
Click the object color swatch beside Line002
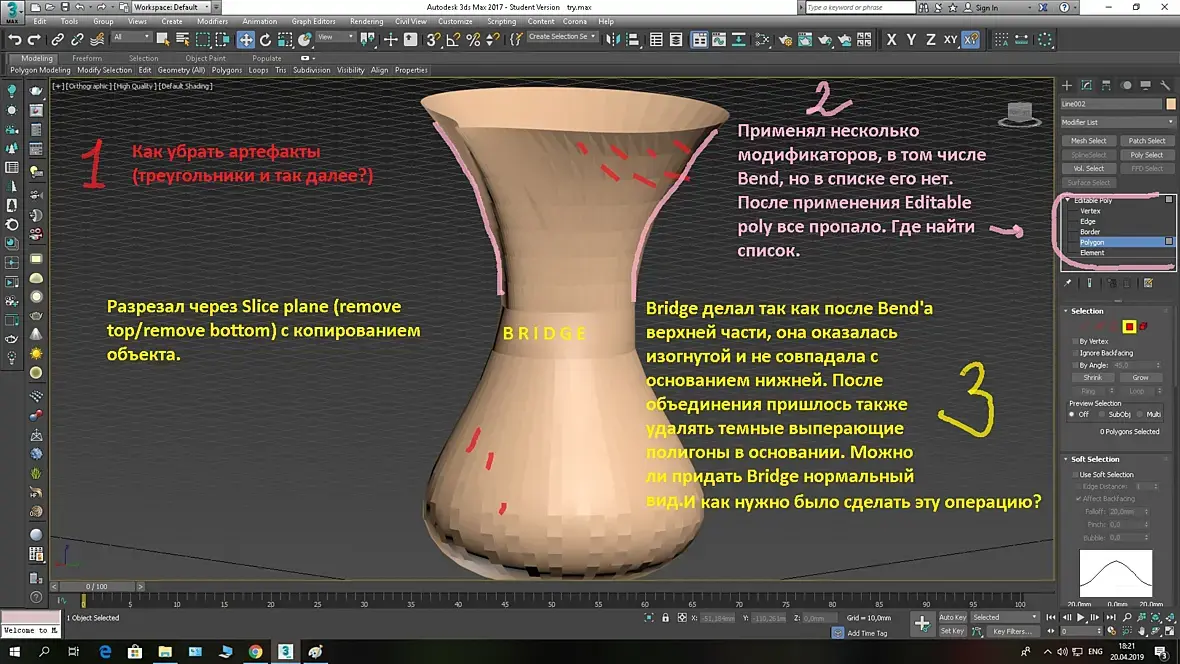[1170, 104]
